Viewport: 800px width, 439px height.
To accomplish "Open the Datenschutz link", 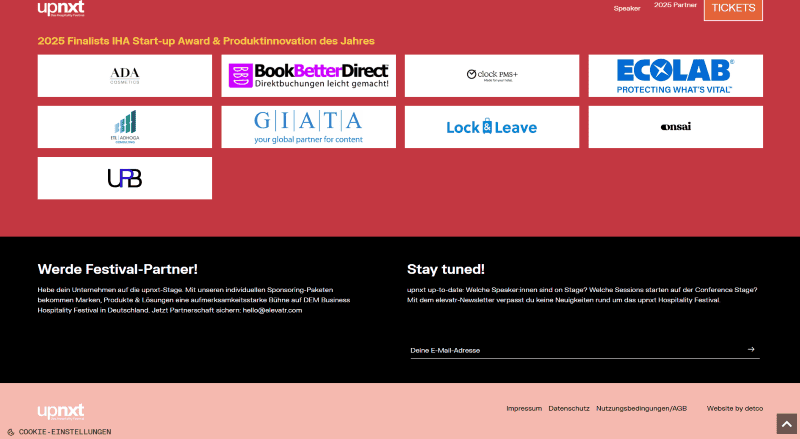I will point(569,408).
